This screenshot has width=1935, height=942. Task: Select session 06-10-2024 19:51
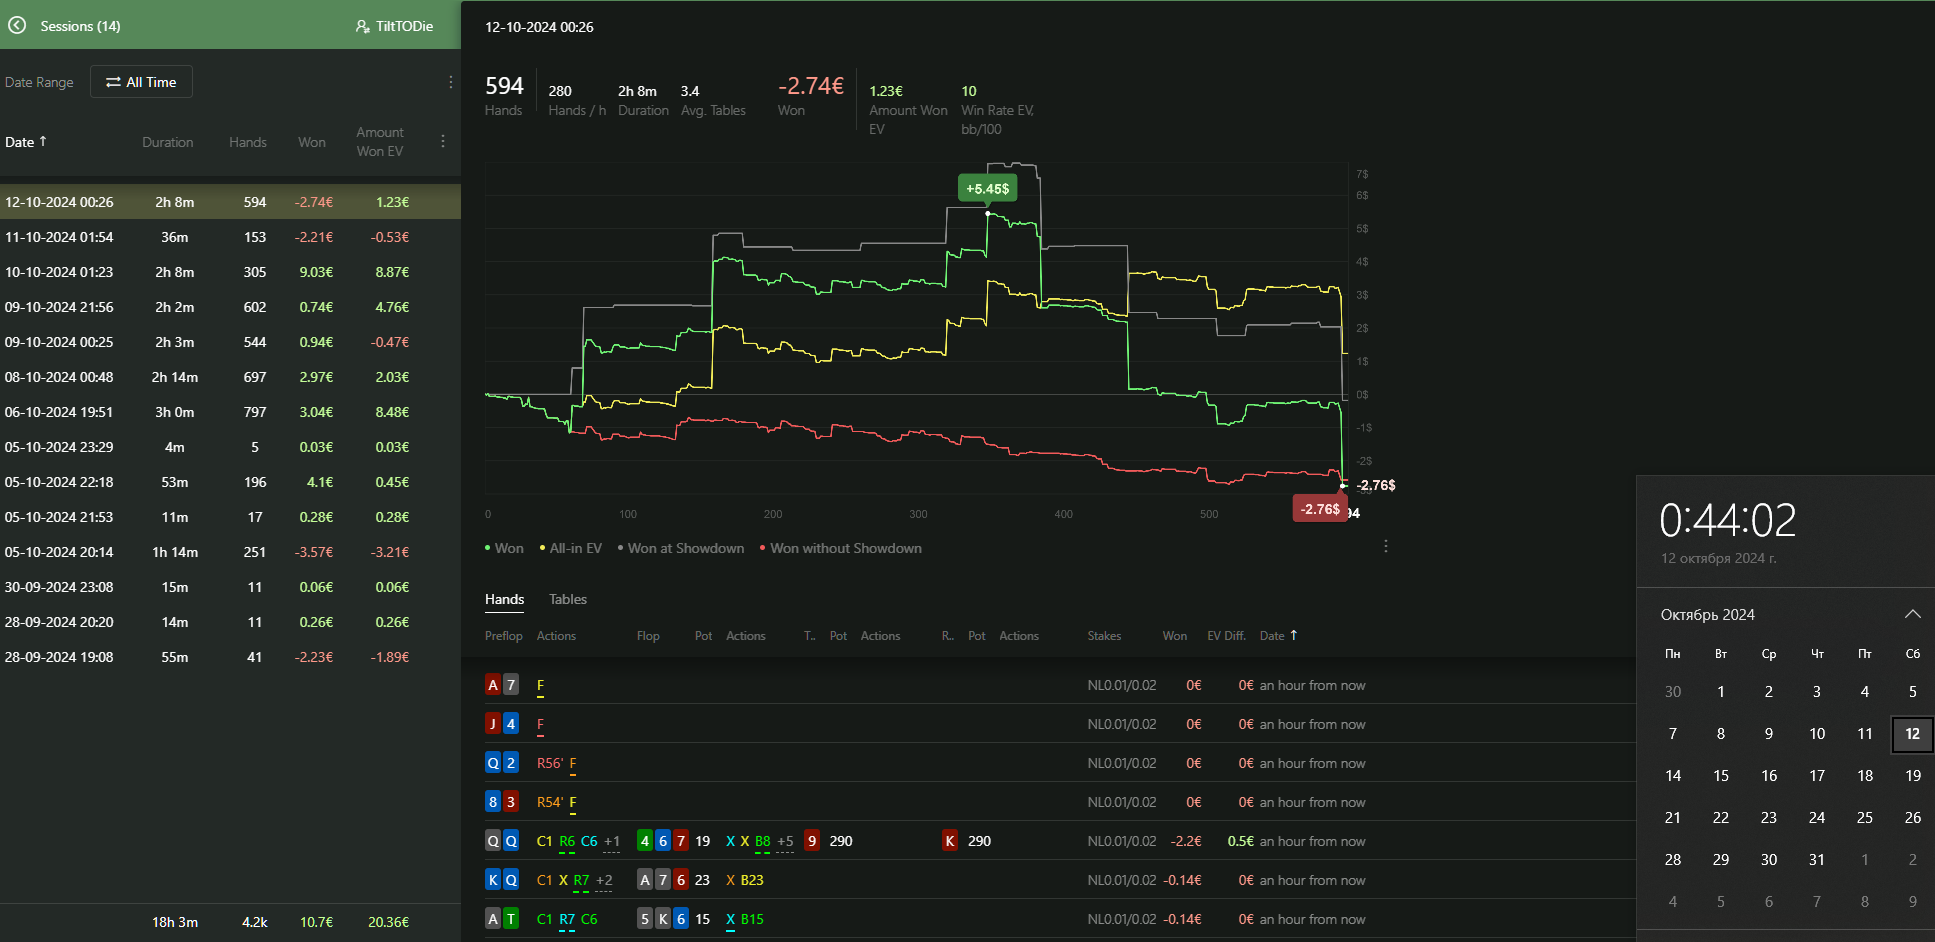[x=230, y=412]
